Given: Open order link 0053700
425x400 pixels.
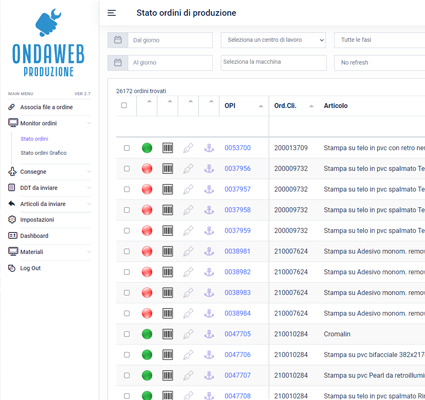Looking at the screenshot, I should (x=238, y=148).
